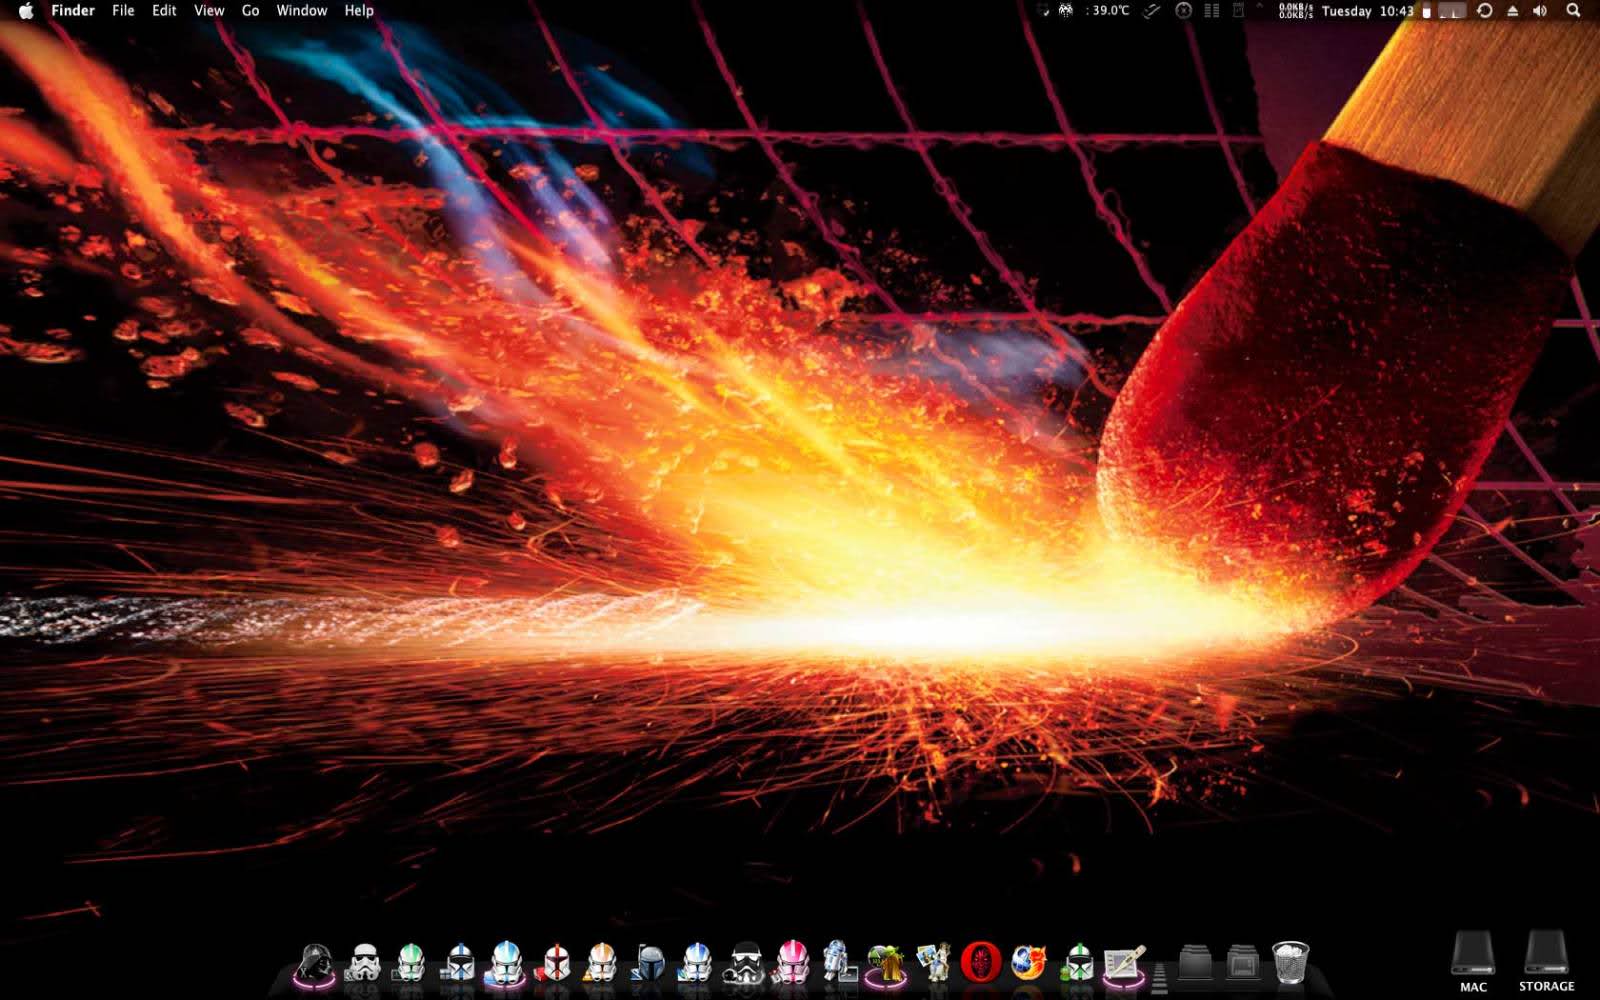Open the red Darth Maul dock icon

[x=980, y=963]
